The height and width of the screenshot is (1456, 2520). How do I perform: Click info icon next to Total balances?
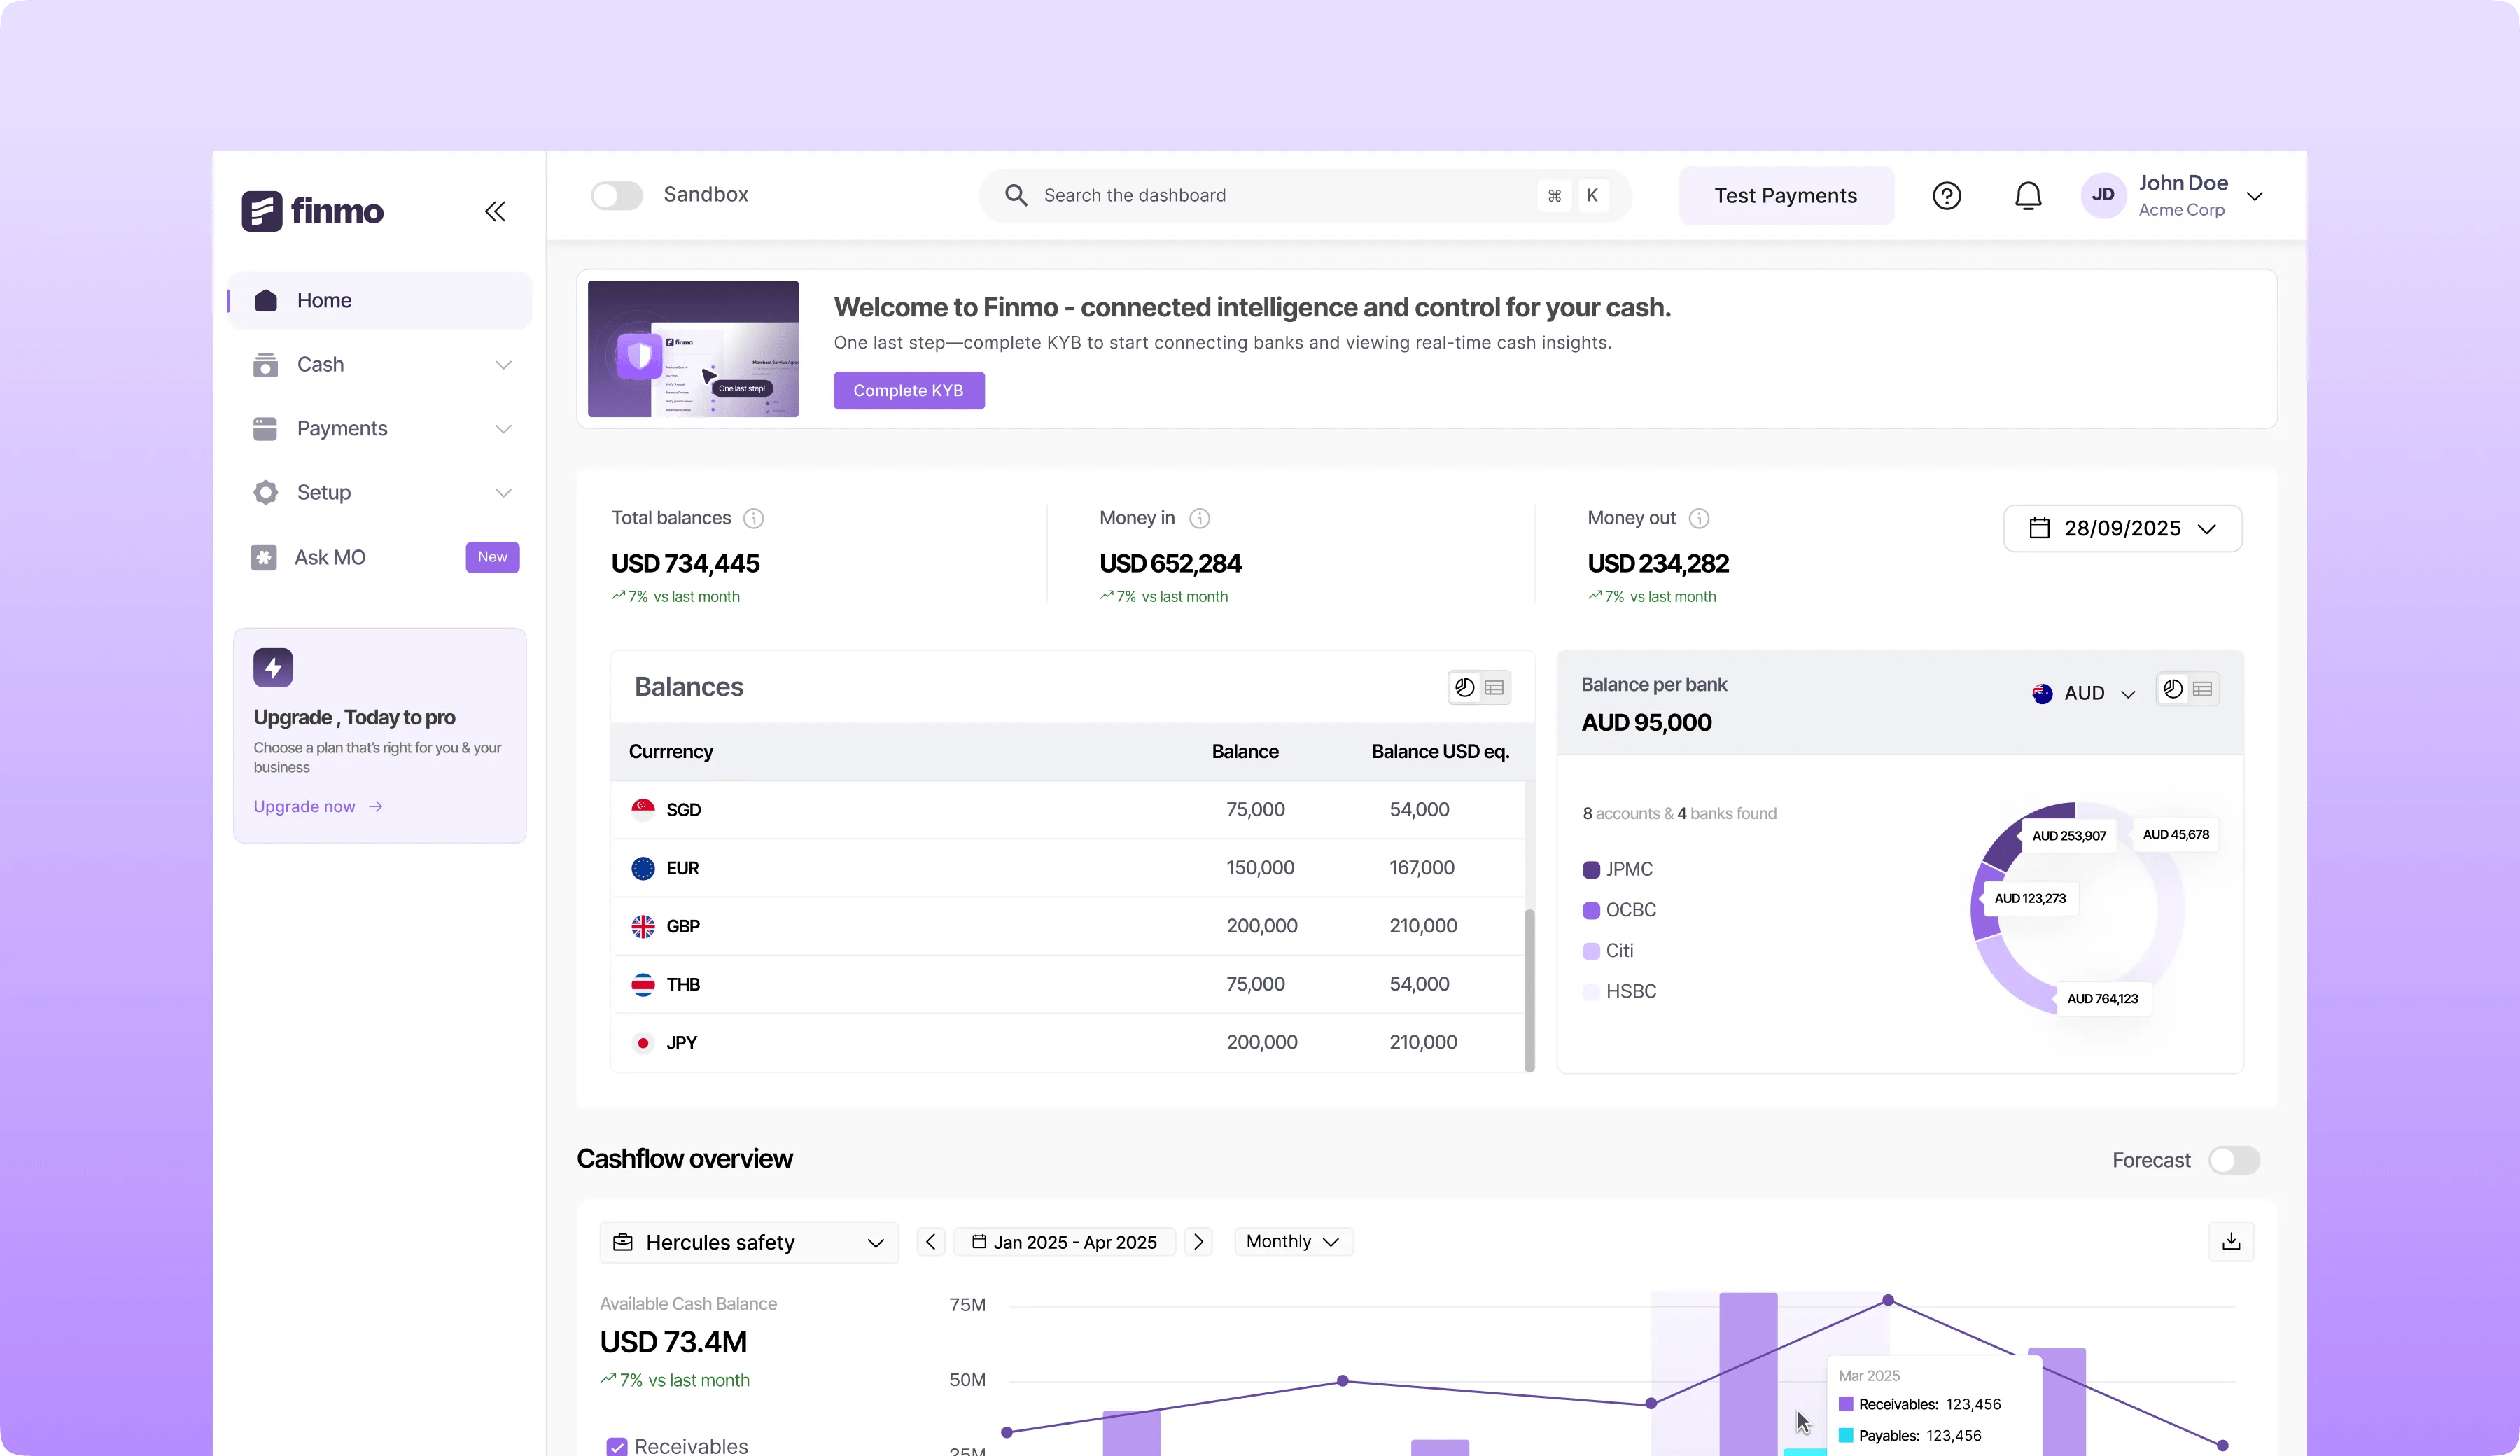[754, 518]
